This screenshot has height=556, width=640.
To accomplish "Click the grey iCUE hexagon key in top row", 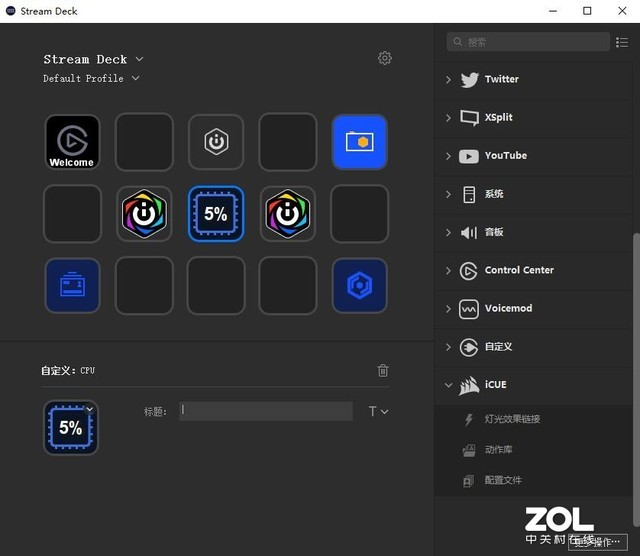I will pos(216,142).
